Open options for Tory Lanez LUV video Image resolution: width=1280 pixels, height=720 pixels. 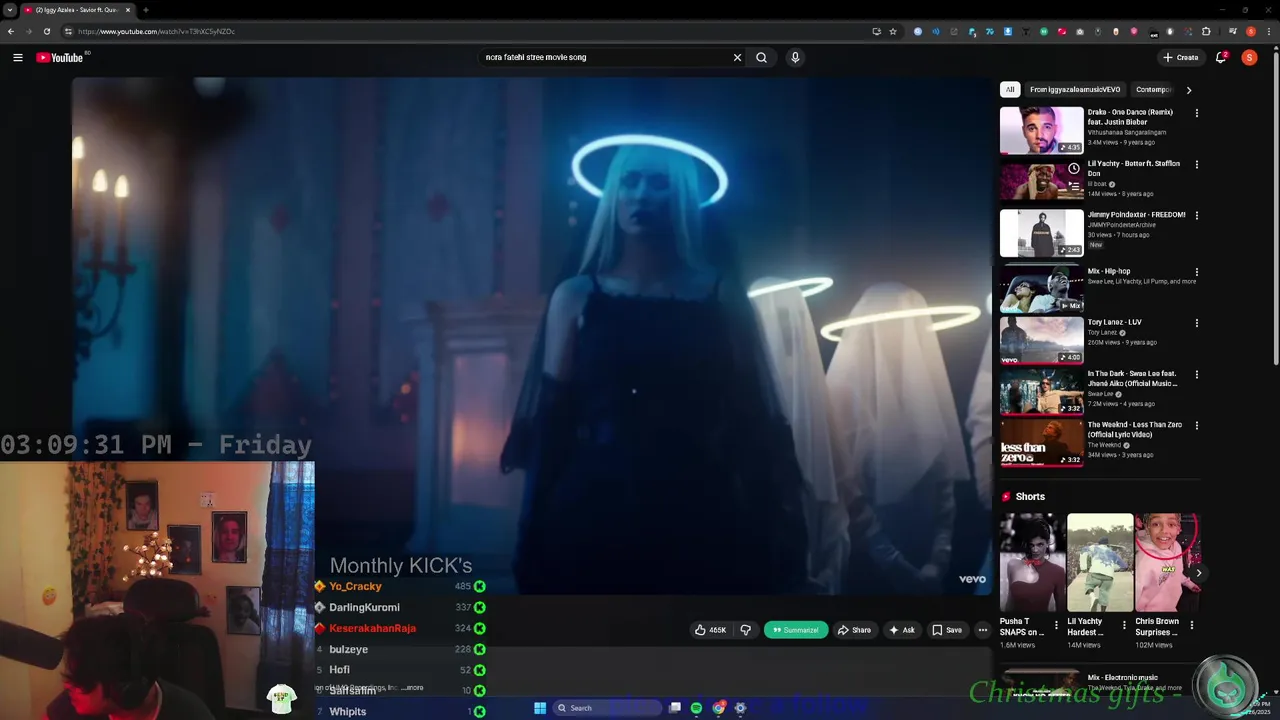coord(1196,323)
